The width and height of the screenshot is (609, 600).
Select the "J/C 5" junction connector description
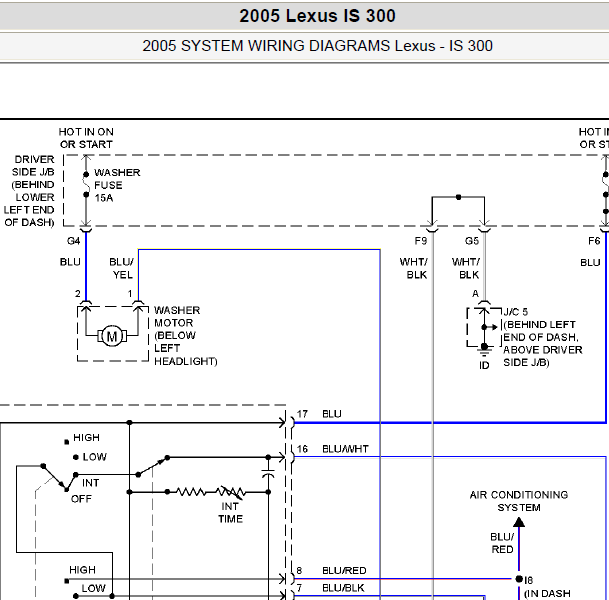click(x=543, y=337)
